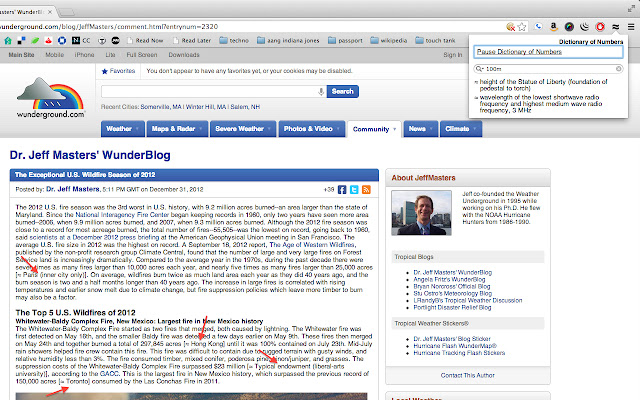Open the Weather dropdown menu
640x400 pixels.
coord(122,129)
